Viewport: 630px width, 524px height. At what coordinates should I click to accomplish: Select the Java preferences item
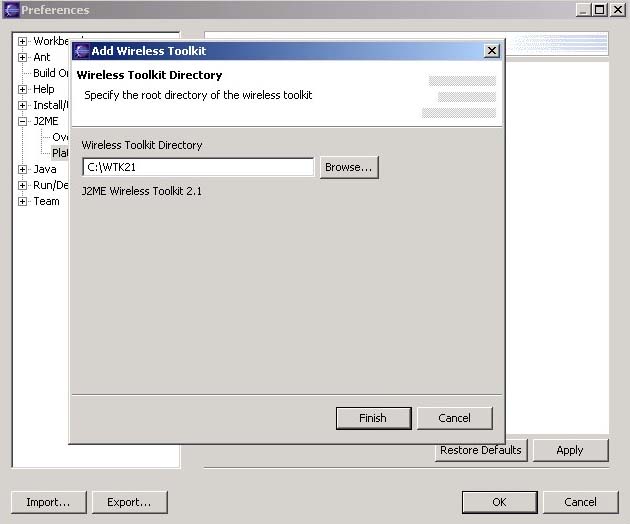[45, 169]
